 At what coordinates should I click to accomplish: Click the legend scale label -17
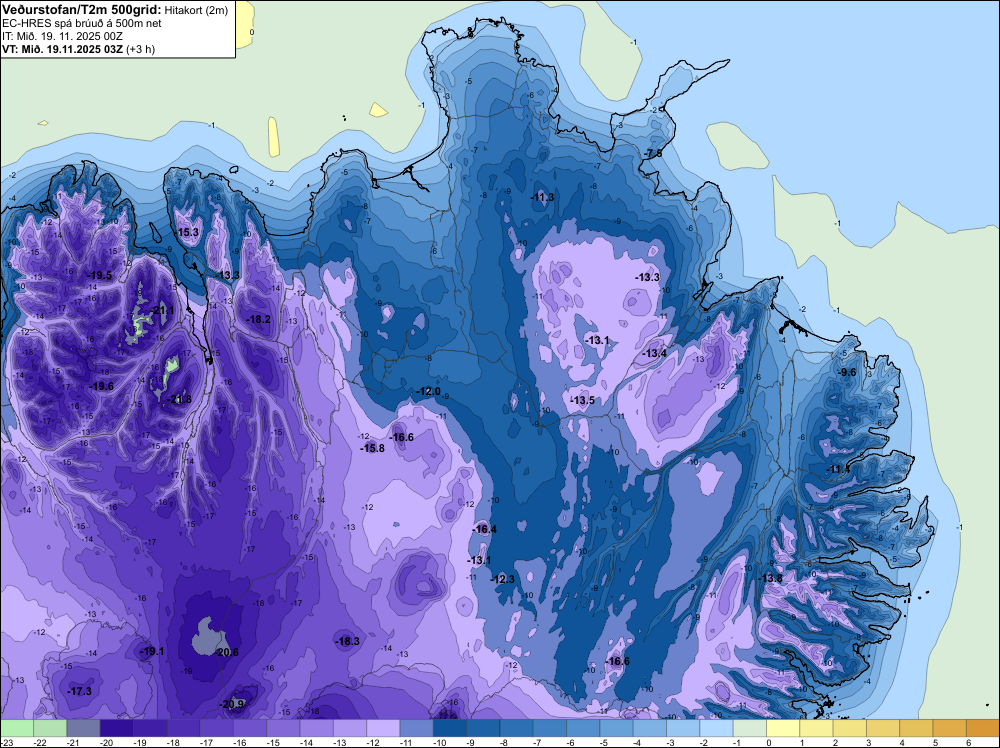(205, 743)
